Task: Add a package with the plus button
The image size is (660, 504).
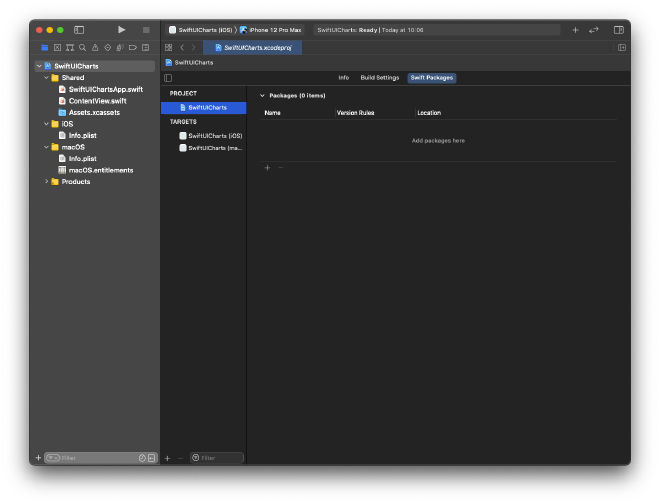Action: (x=267, y=168)
